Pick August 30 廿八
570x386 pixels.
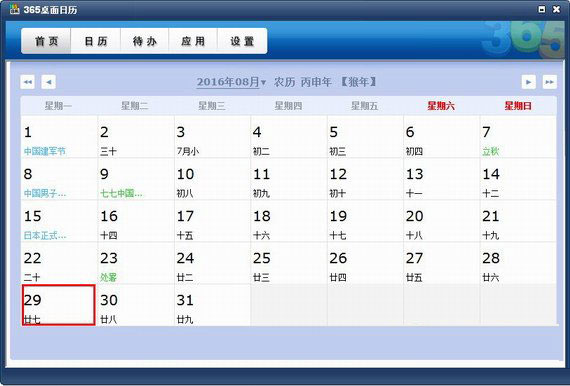(136, 305)
